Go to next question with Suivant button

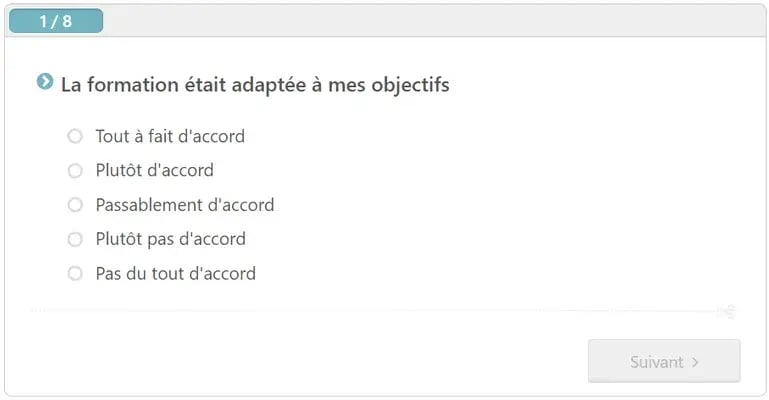[664, 361]
